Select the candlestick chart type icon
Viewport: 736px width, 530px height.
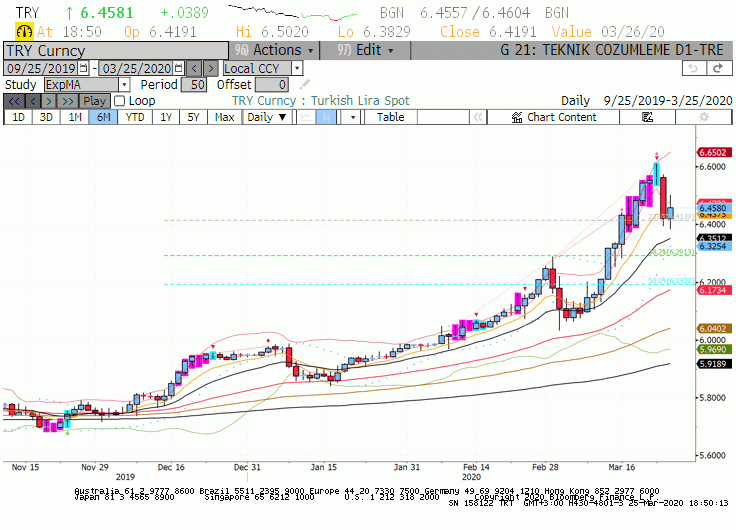tap(326, 117)
